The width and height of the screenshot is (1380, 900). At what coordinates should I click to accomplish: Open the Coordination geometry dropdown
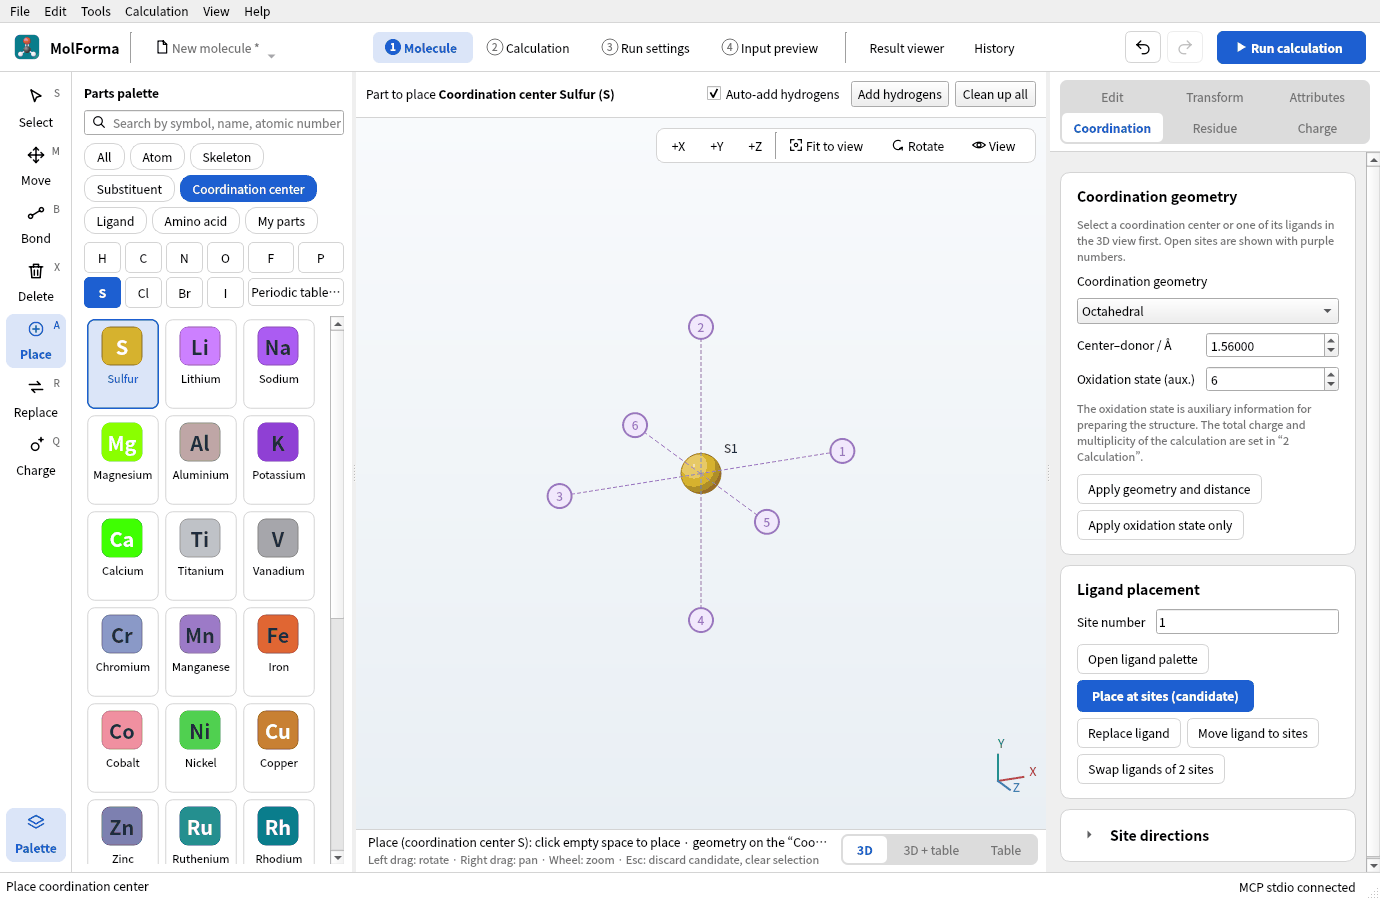[x=1207, y=311]
